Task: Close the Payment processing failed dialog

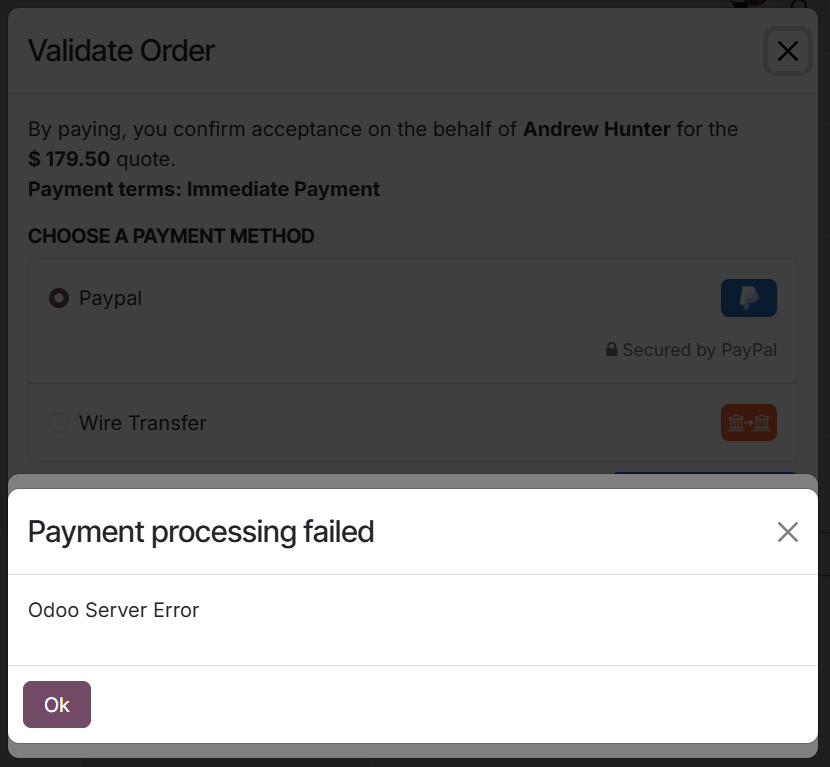Action: [788, 532]
